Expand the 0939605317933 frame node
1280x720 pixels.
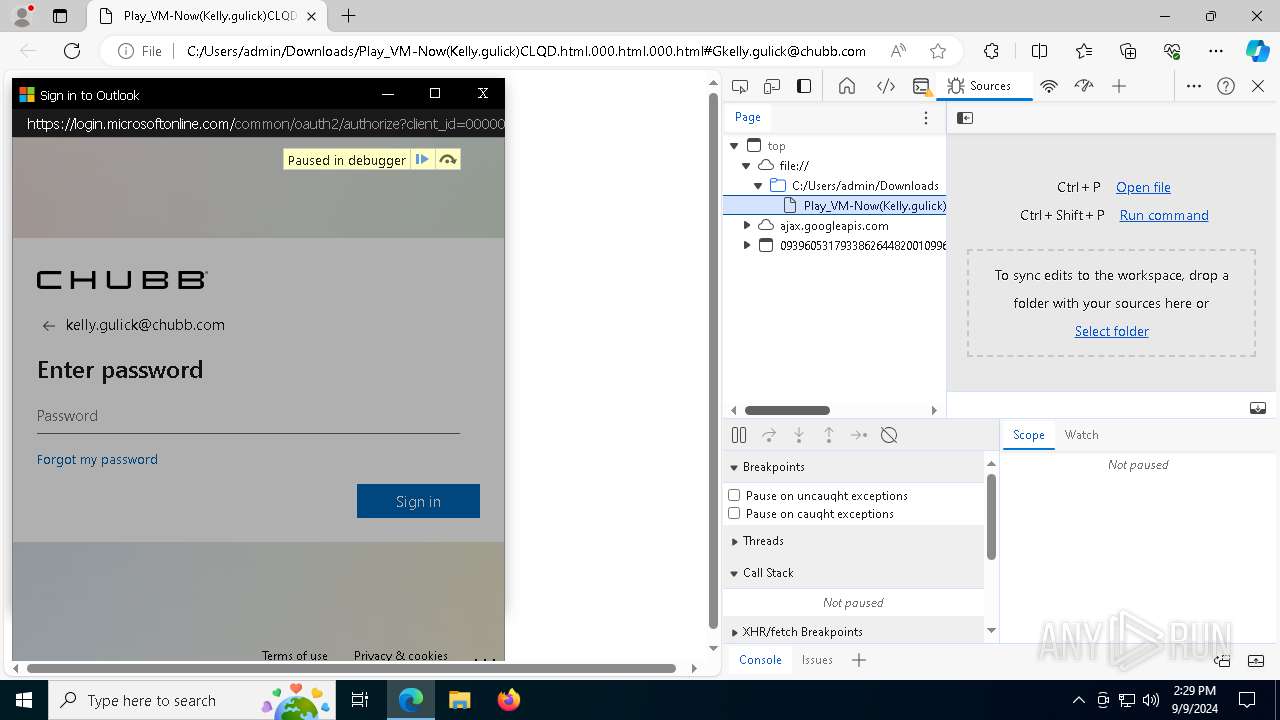(x=746, y=246)
